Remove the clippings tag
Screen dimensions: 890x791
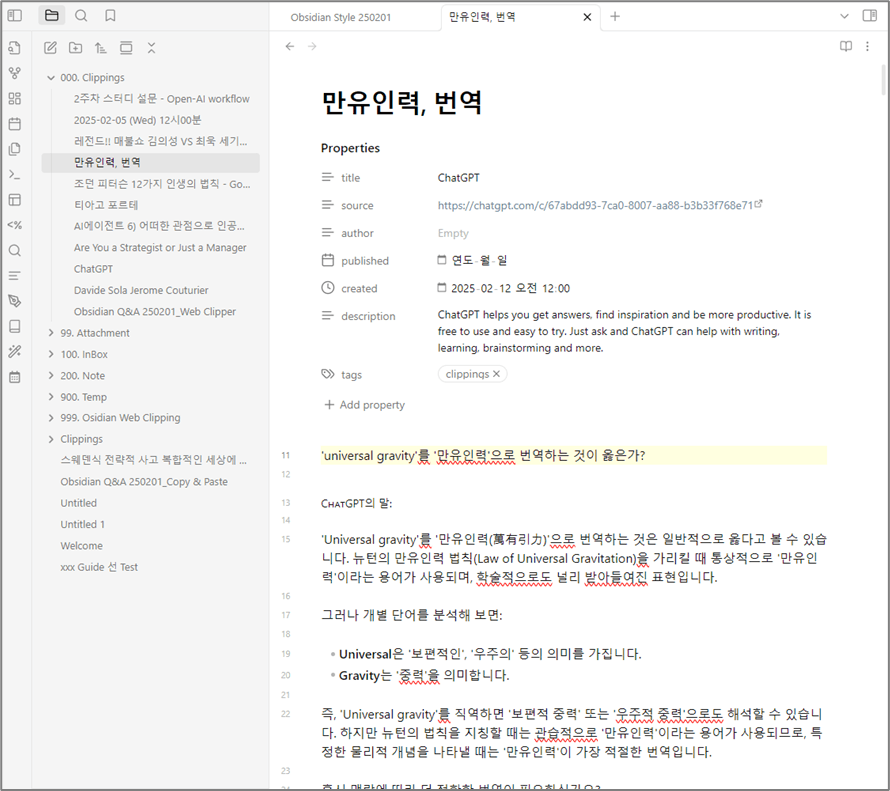coord(496,373)
